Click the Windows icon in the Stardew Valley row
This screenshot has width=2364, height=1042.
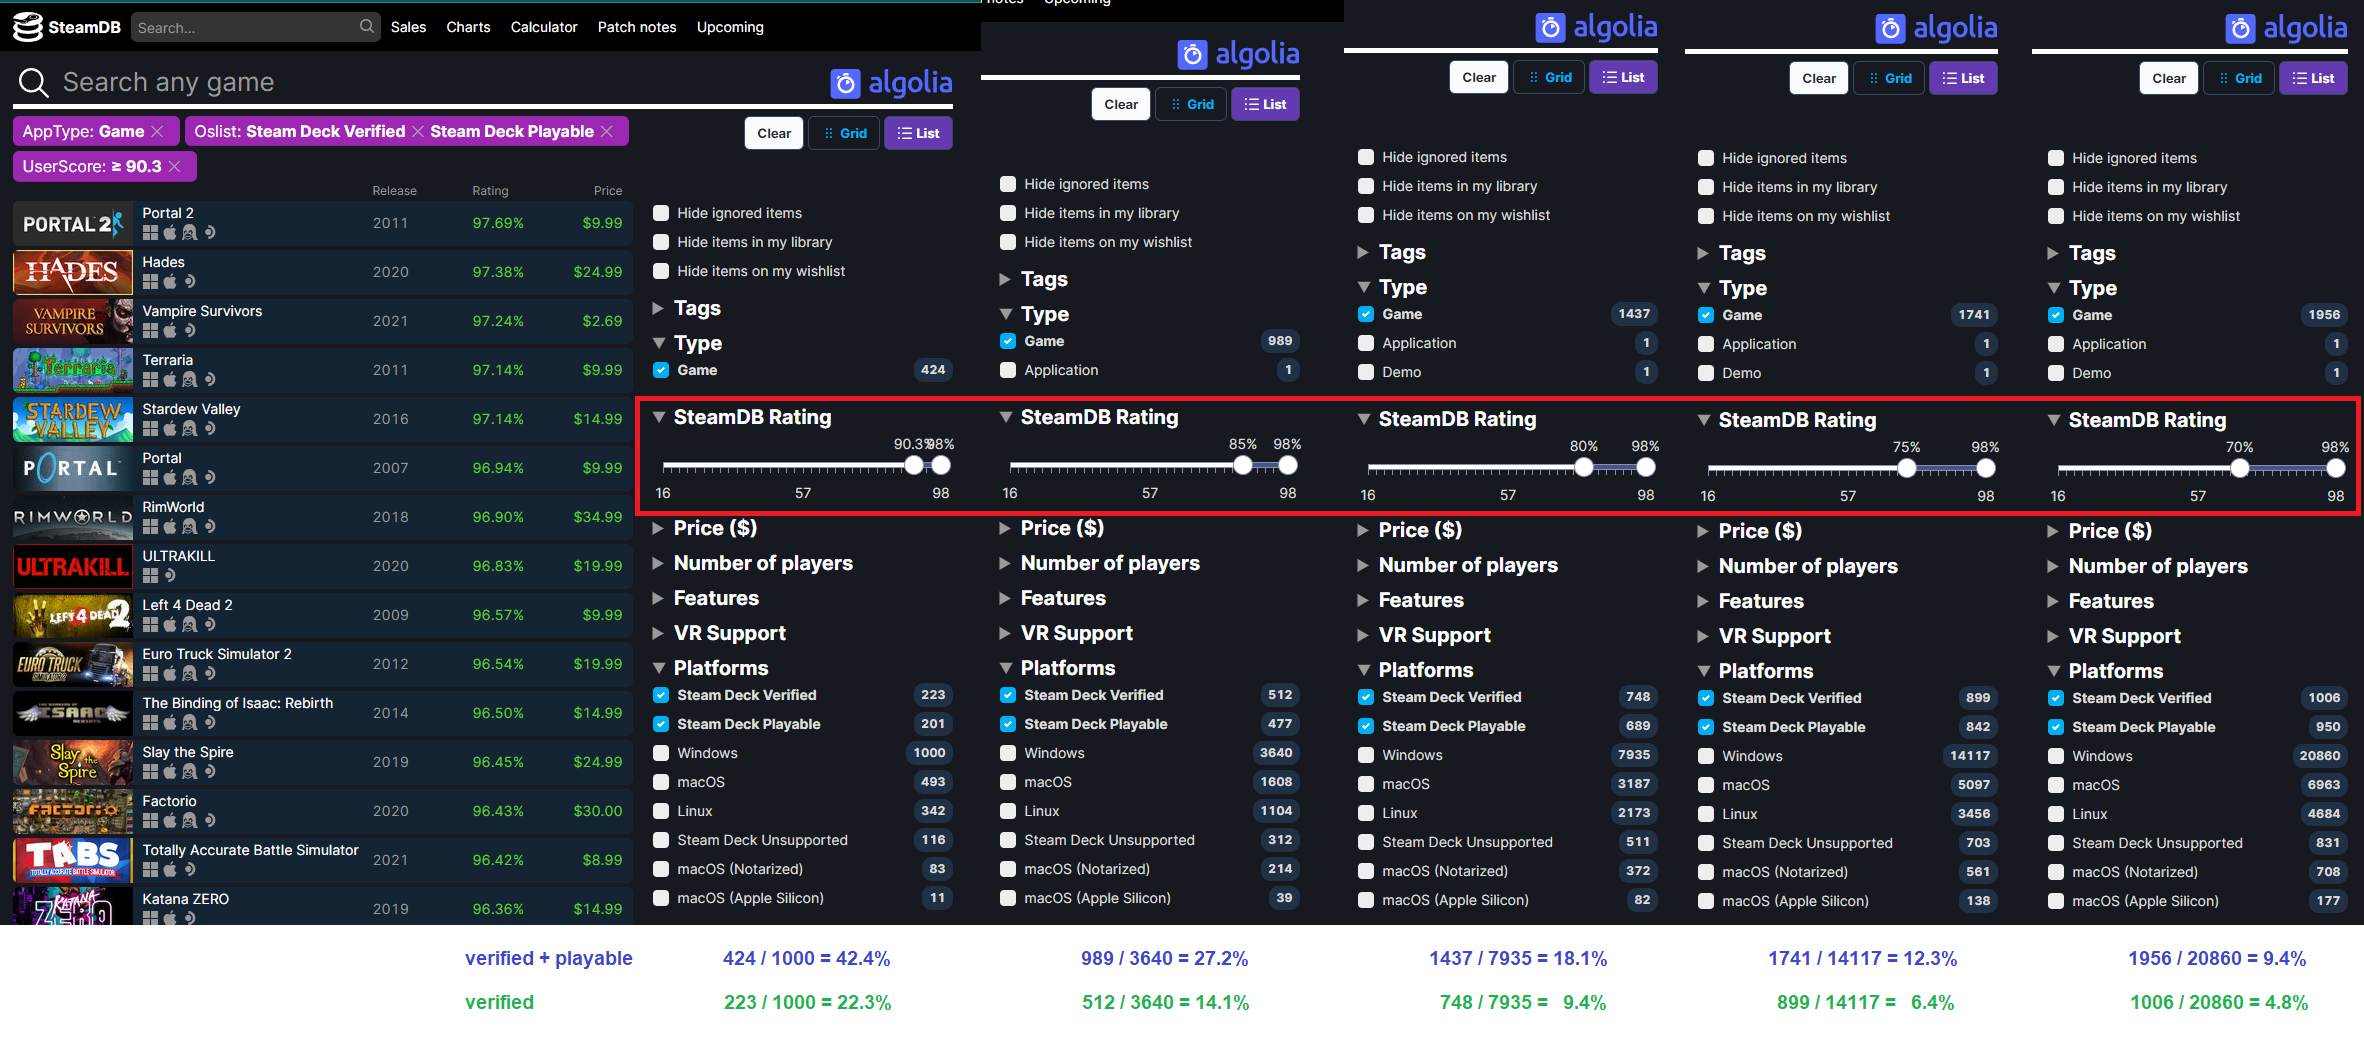point(150,428)
